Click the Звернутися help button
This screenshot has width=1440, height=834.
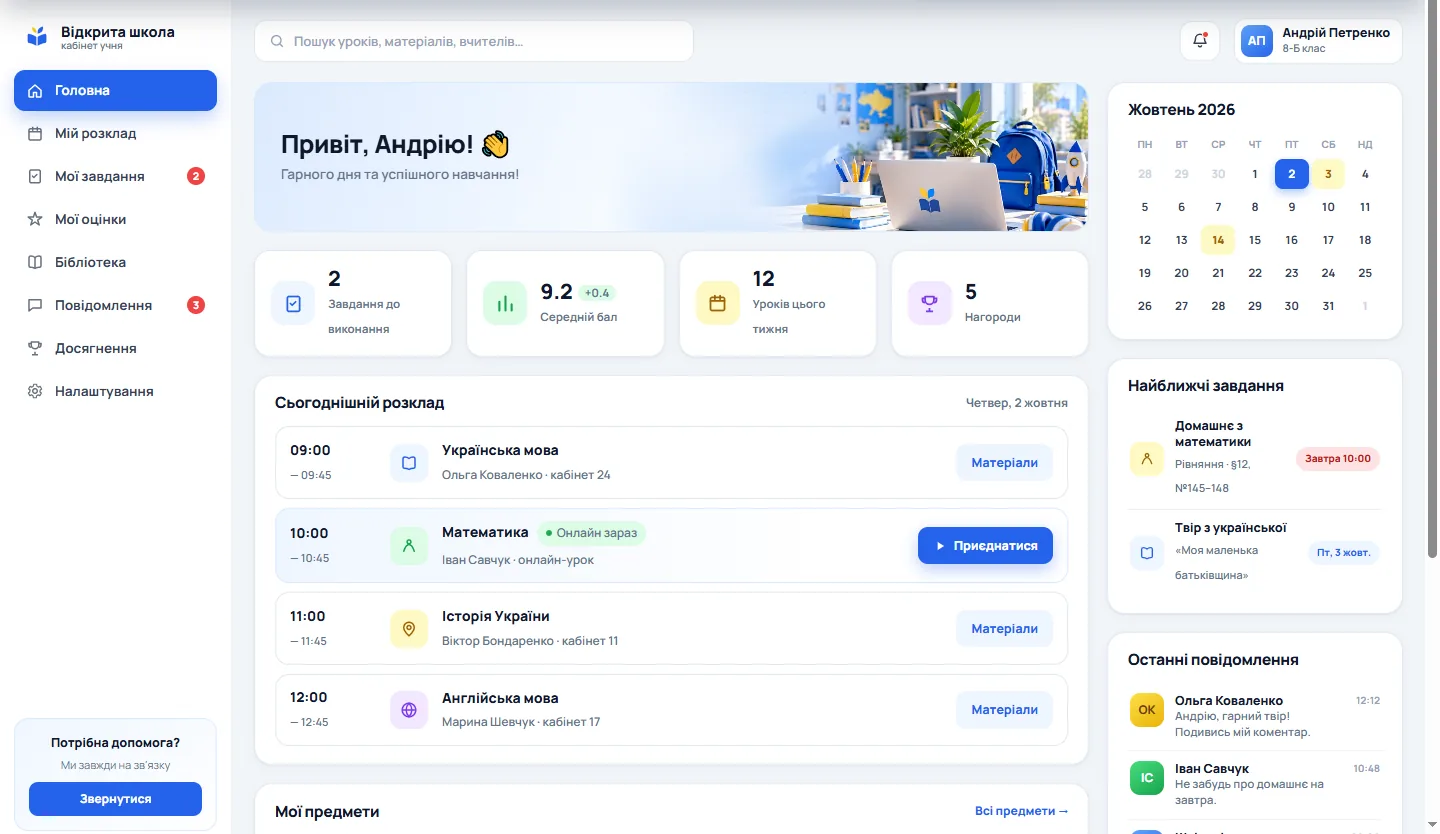(115, 799)
